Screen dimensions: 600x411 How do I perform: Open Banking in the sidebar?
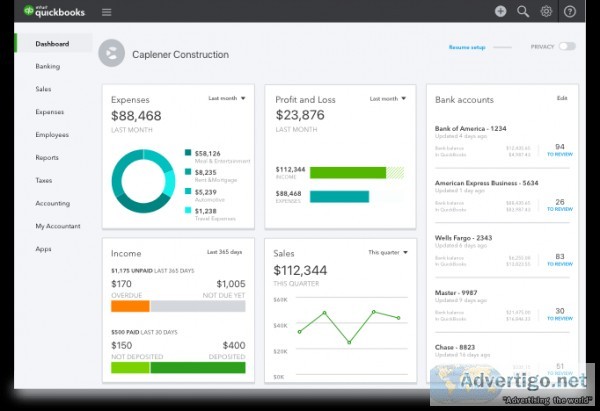[47, 66]
